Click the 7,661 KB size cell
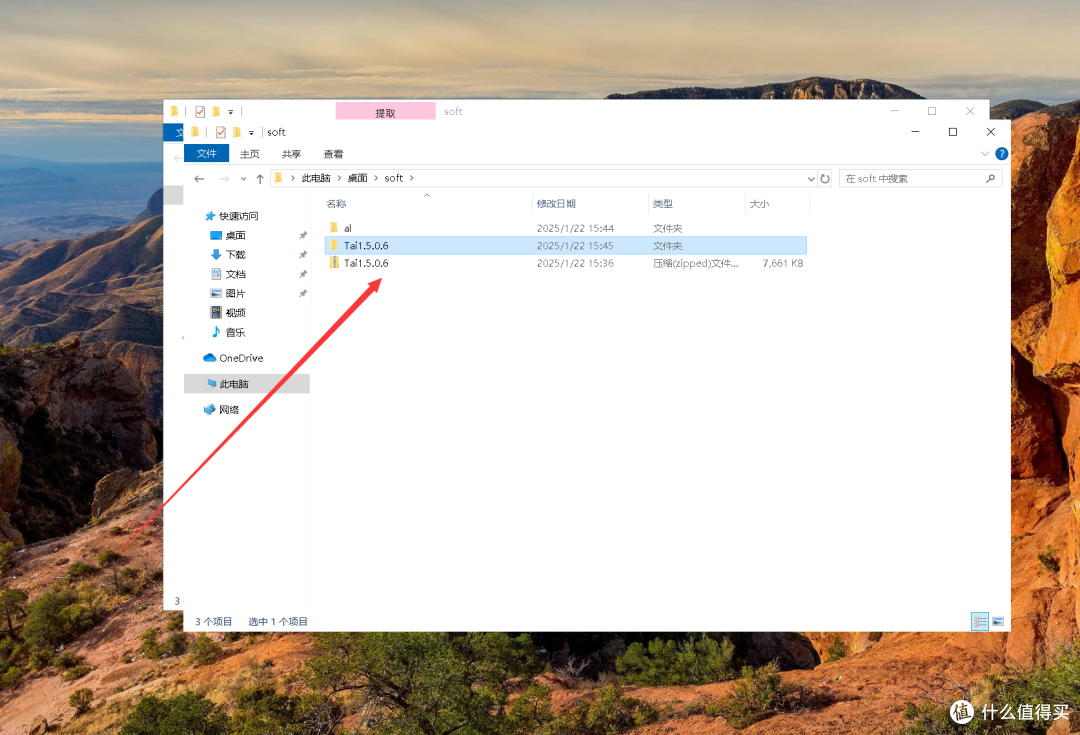1080x735 pixels. (782, 263)
